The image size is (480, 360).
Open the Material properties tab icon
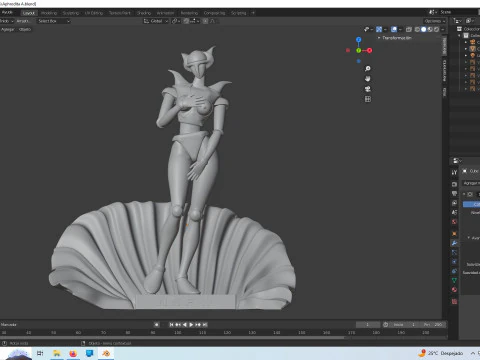454,289
